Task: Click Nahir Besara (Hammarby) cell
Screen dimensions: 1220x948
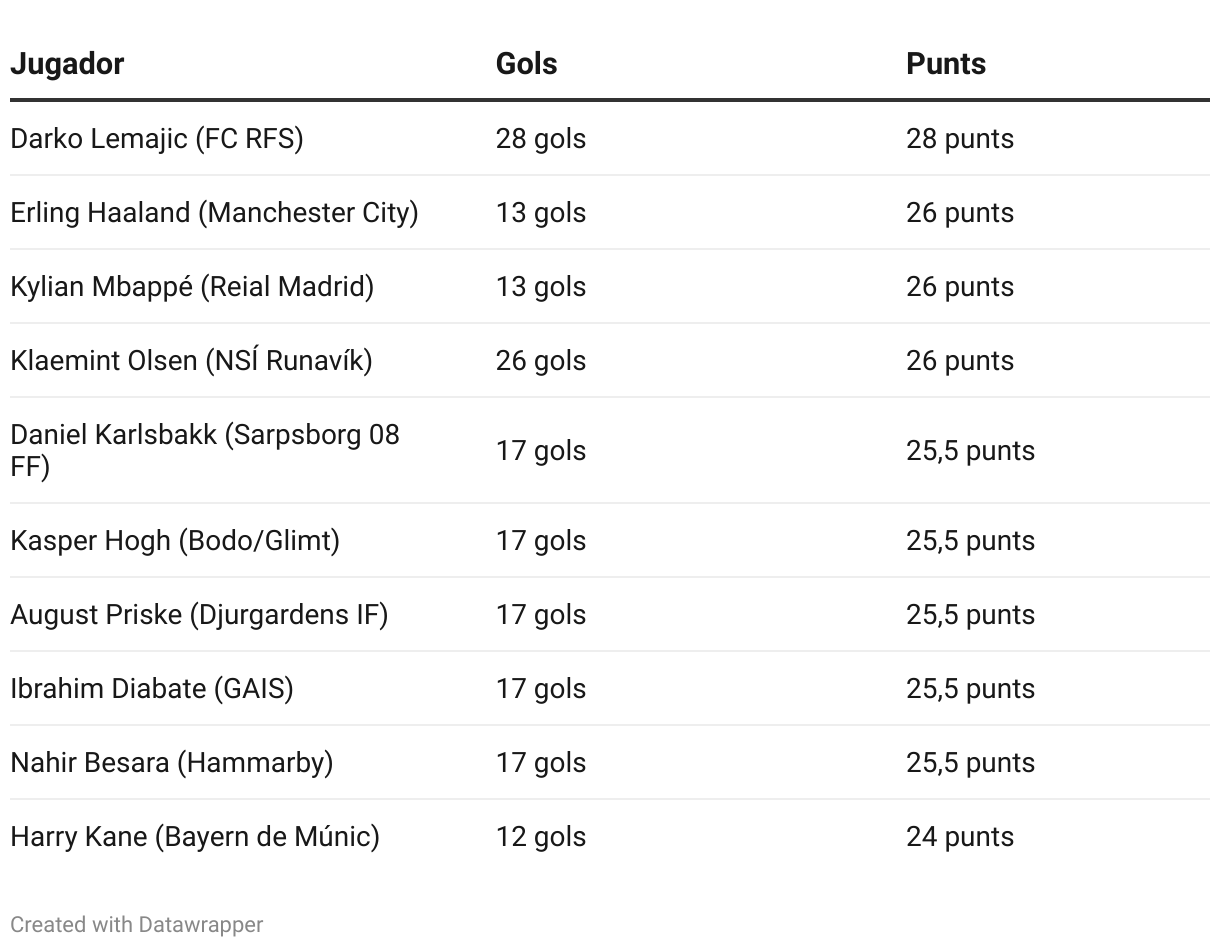Action: click(x=172, y=763)
